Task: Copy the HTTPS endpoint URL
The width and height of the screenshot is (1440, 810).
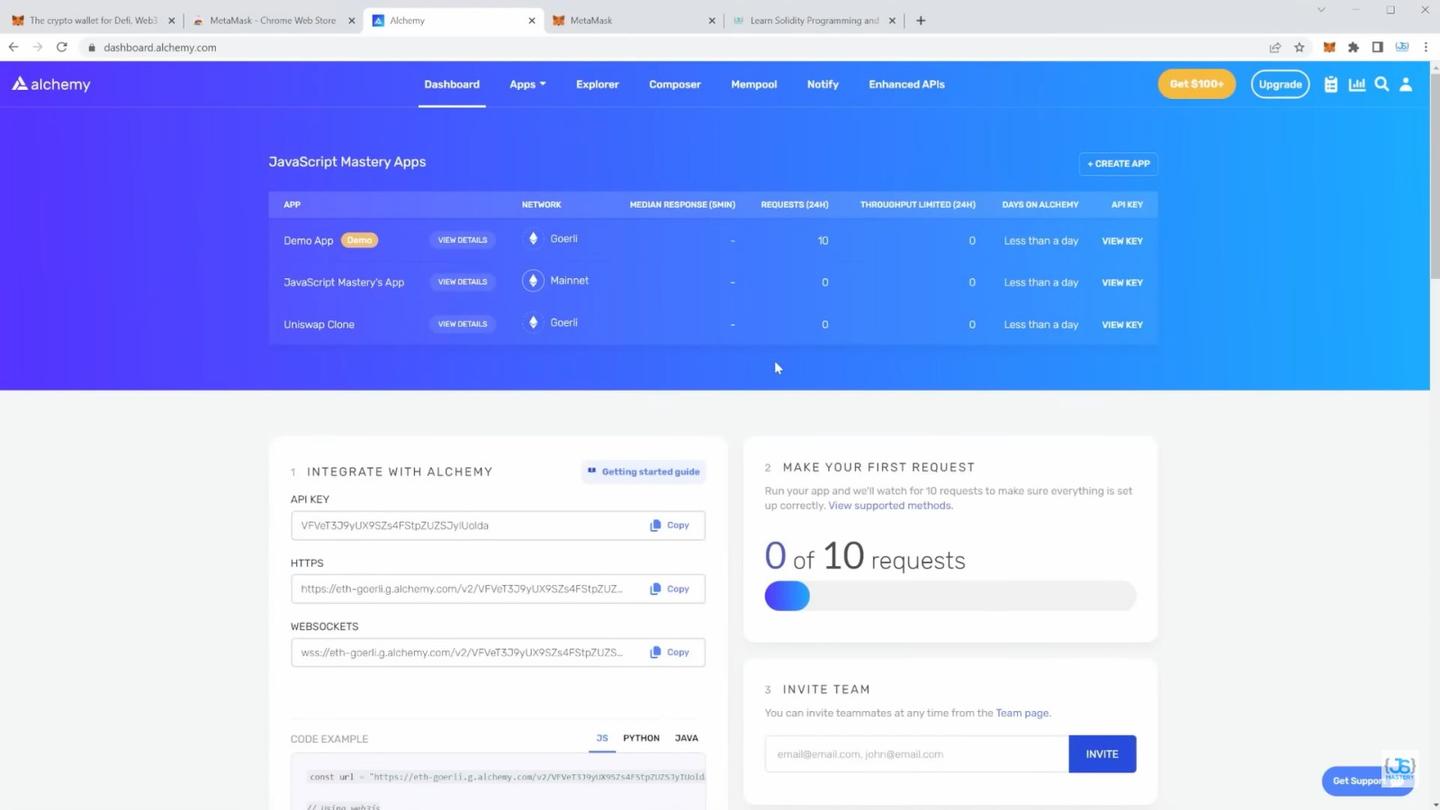Action: 670,589
